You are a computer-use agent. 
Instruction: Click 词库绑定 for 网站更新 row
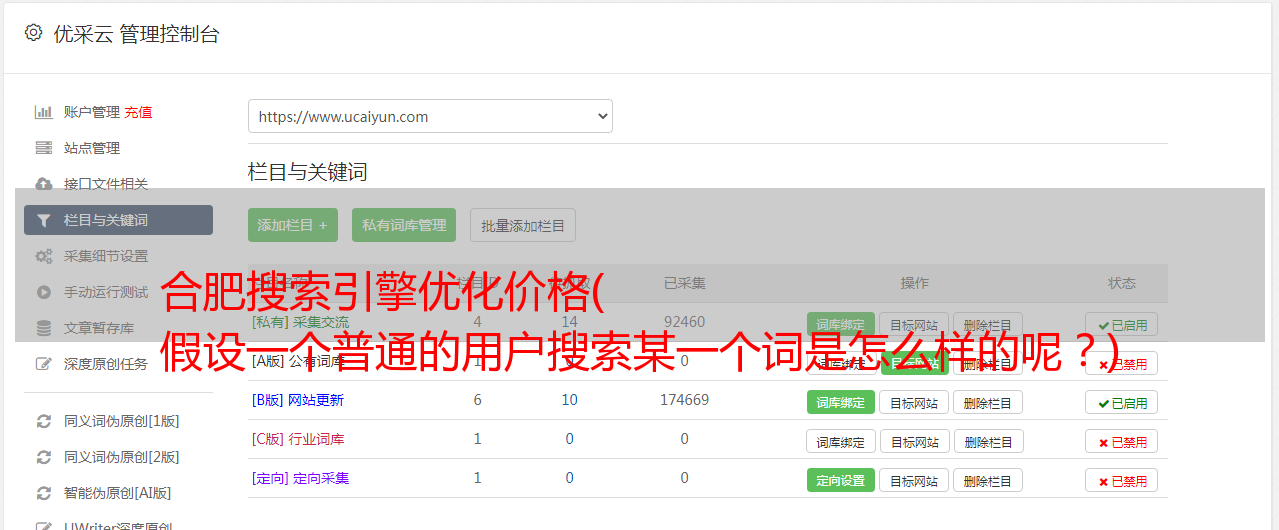tap(840, 402)
